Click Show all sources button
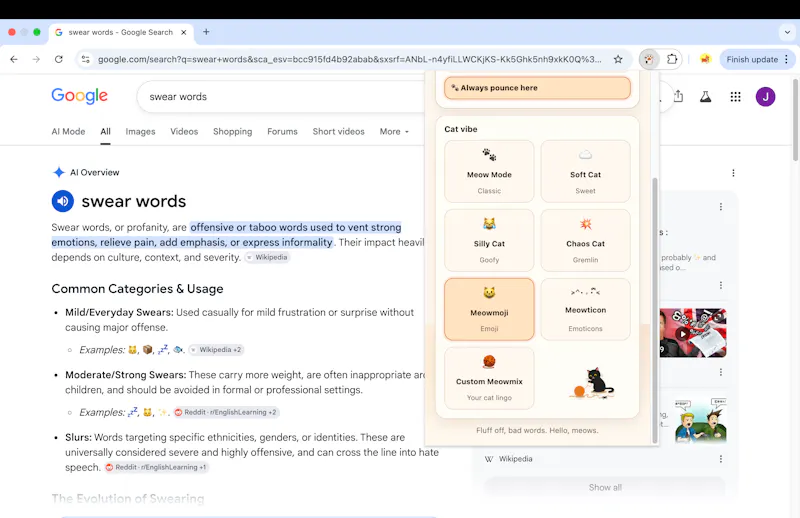 coord(605,487)
